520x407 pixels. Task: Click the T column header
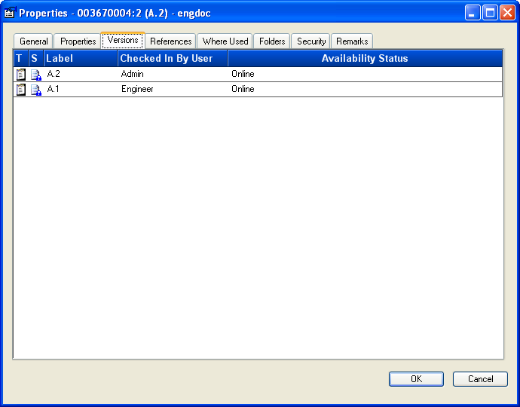pos(21,58)
